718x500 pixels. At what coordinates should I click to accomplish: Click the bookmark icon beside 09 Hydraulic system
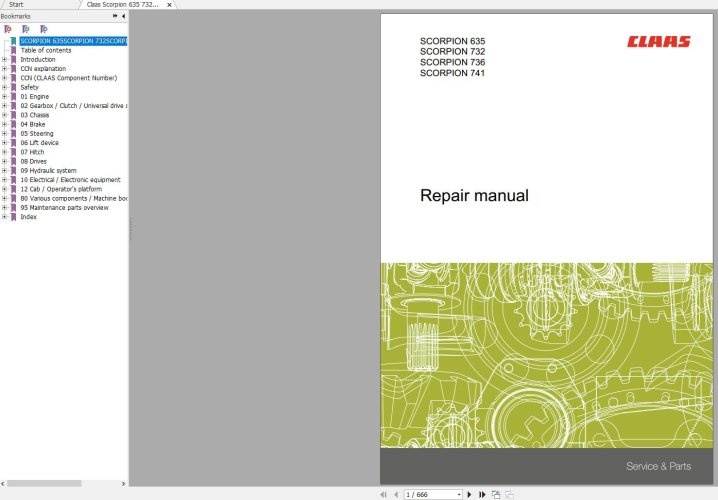click(14, 170)
